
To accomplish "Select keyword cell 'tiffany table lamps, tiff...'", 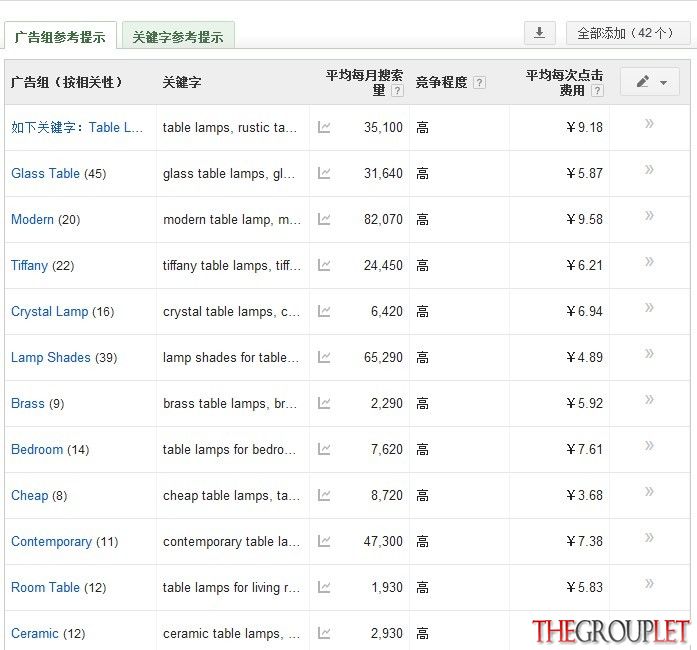I will click(232, 265).
